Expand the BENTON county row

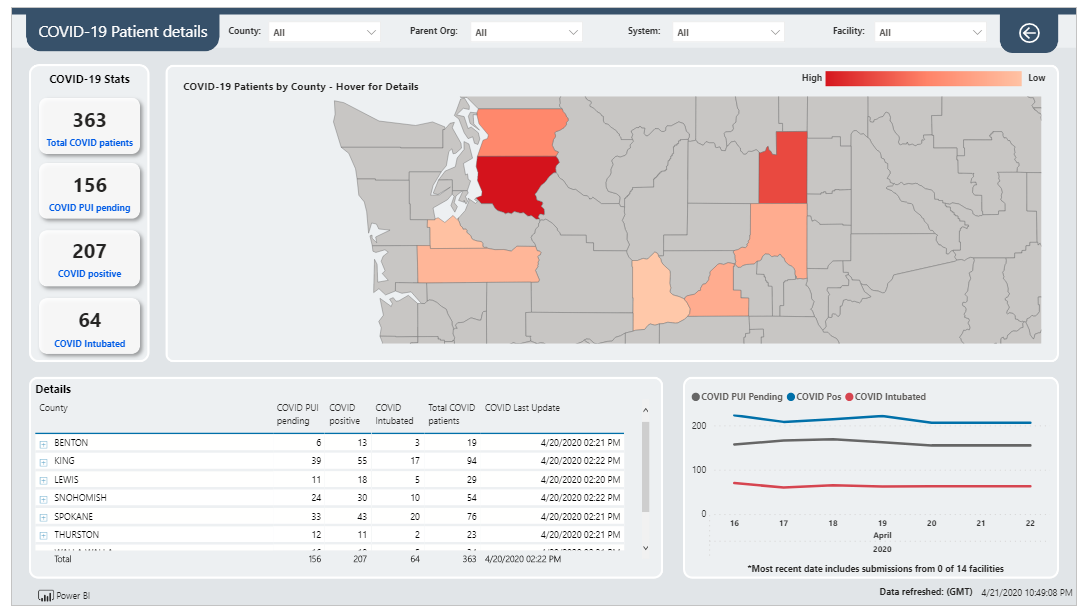point(43,444)
